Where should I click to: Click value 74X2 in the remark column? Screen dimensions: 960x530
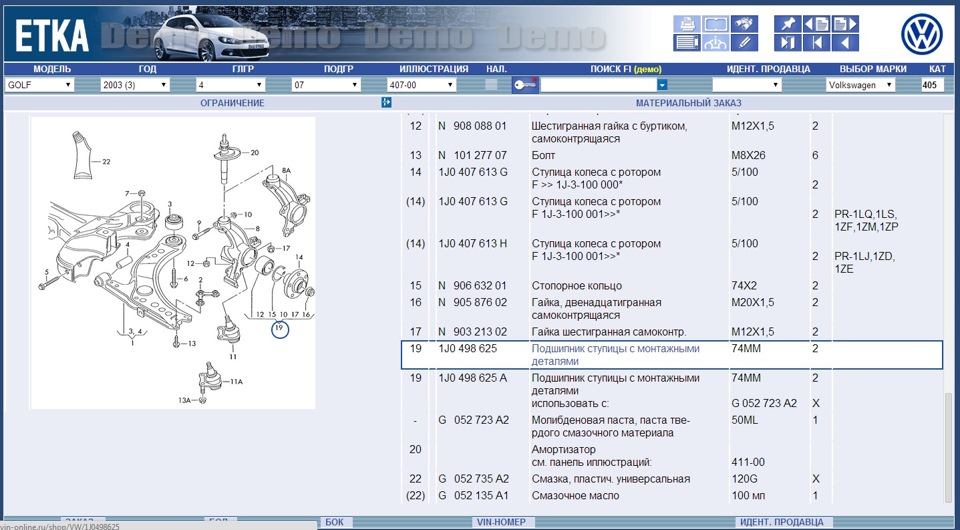[x=745, y=286]
